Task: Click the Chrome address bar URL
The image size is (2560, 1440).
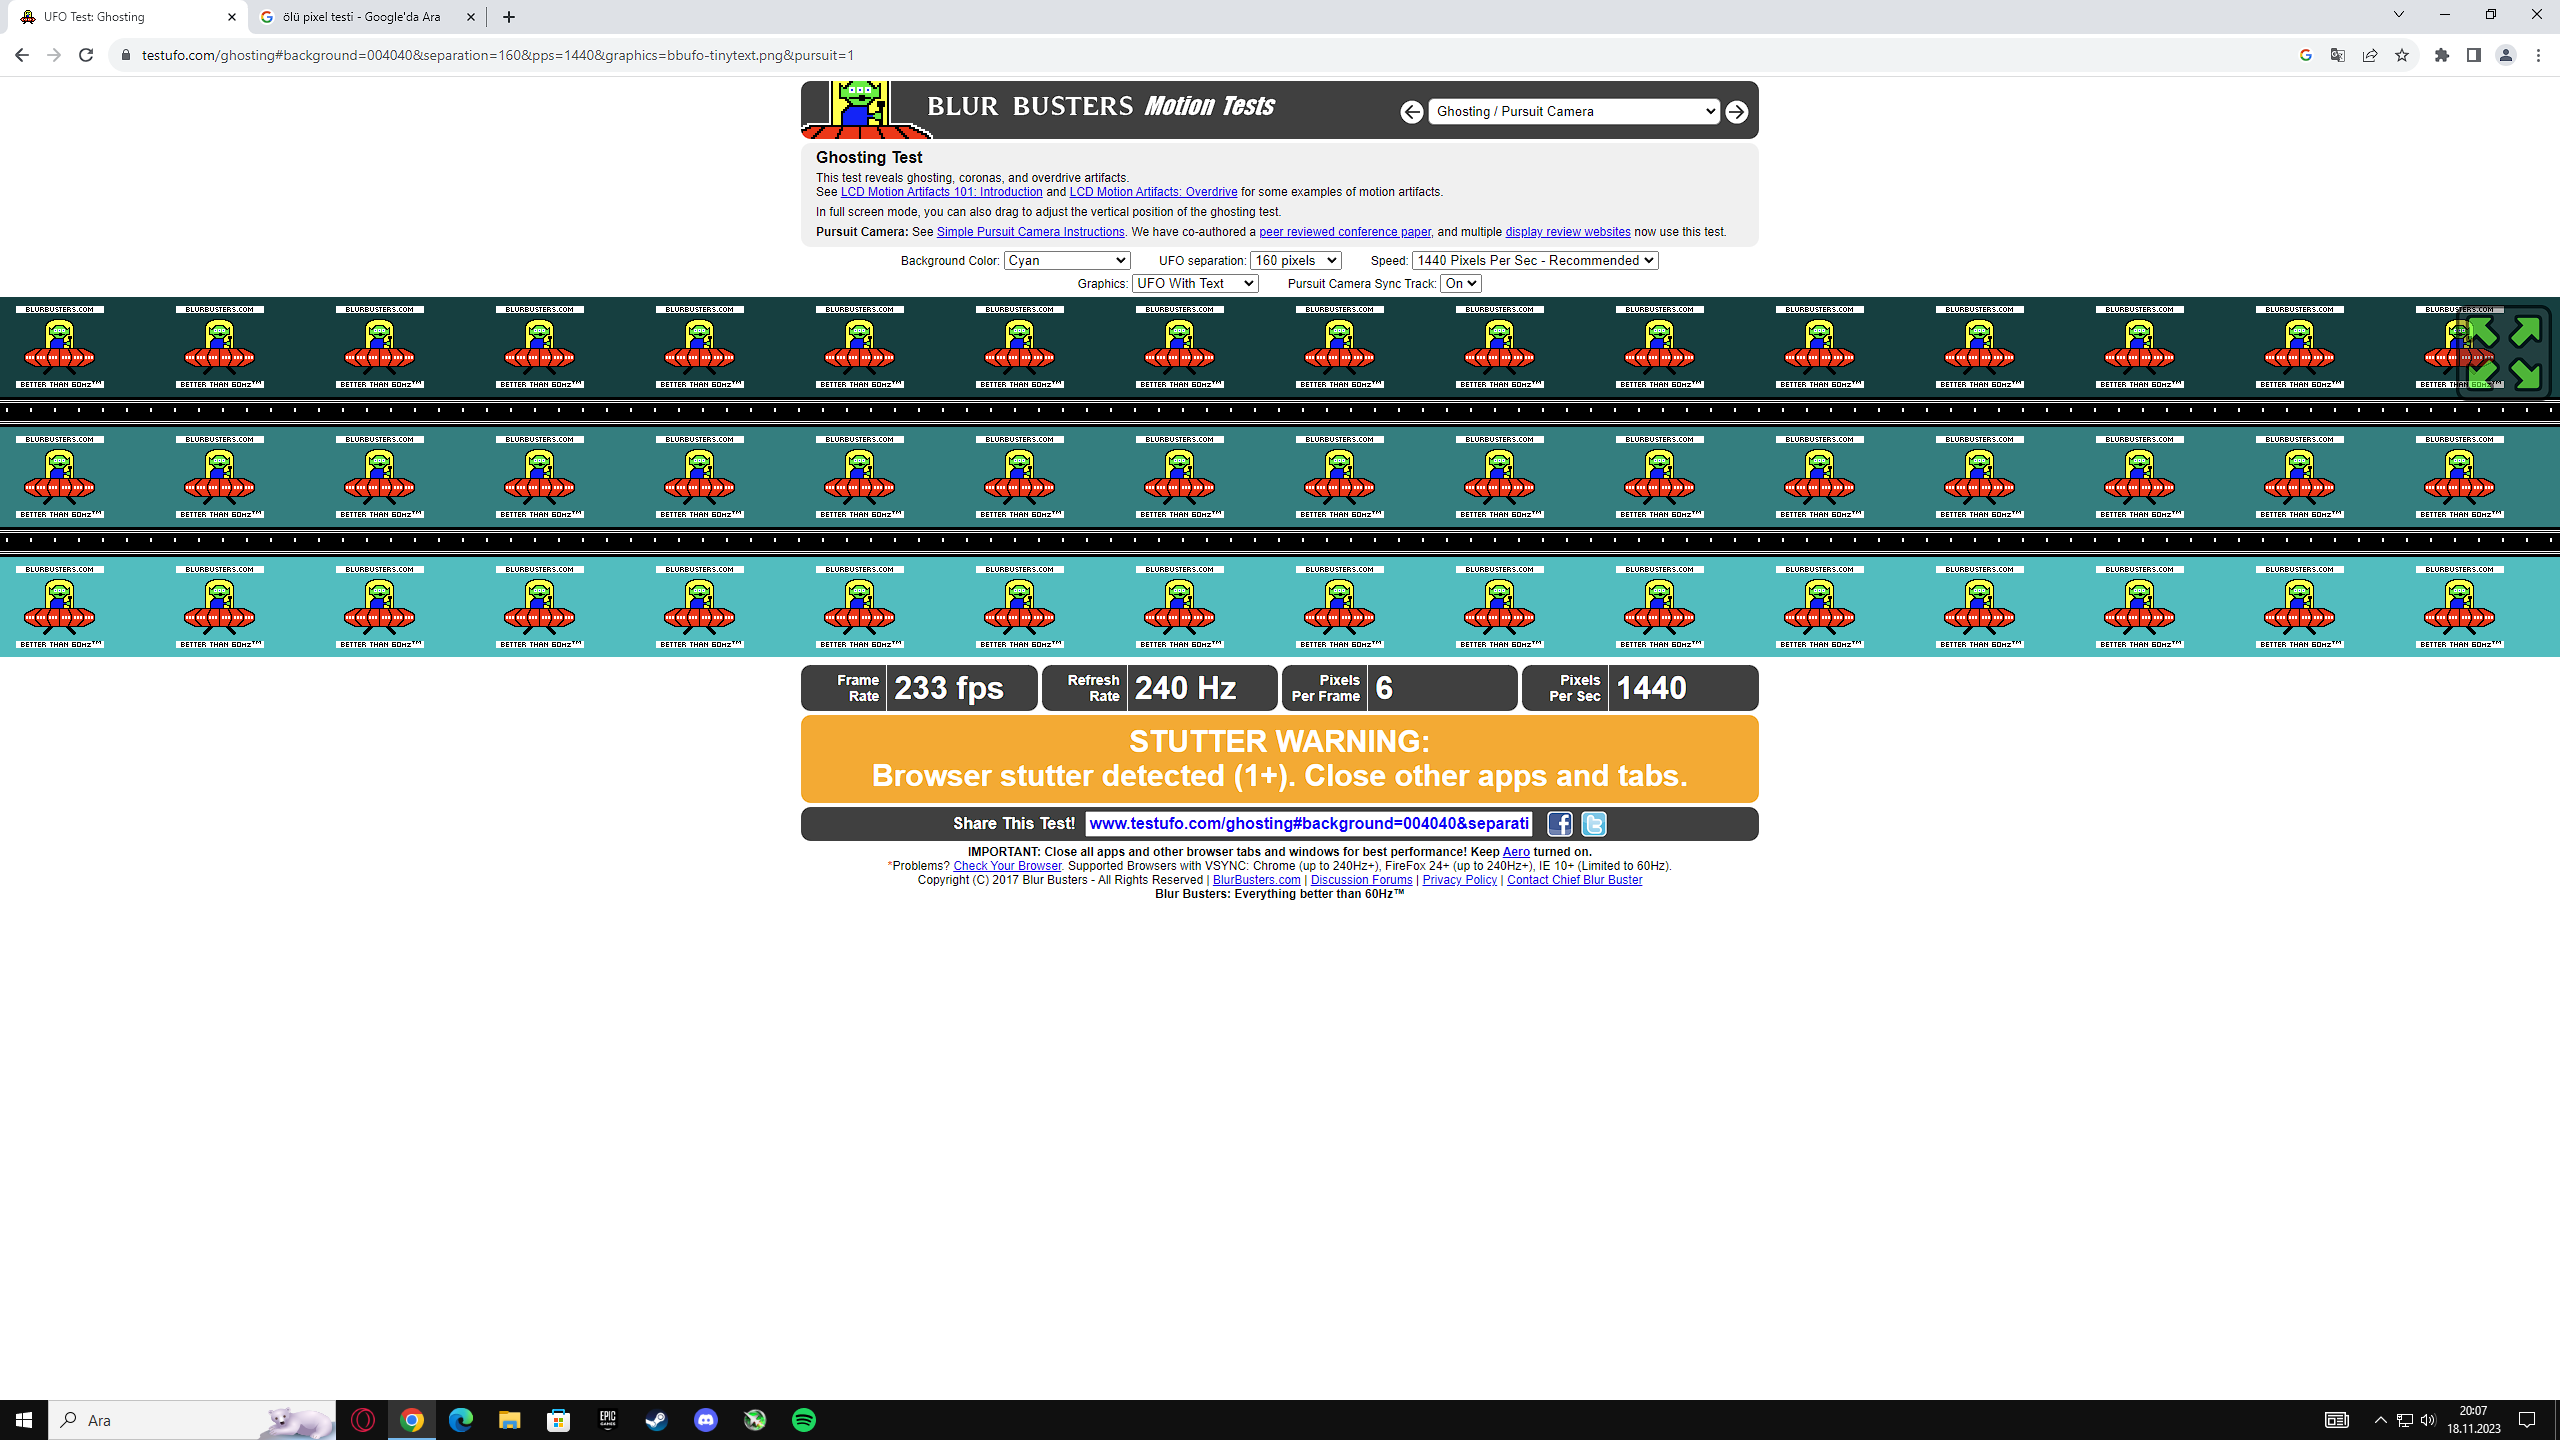Action: (498, 55)
